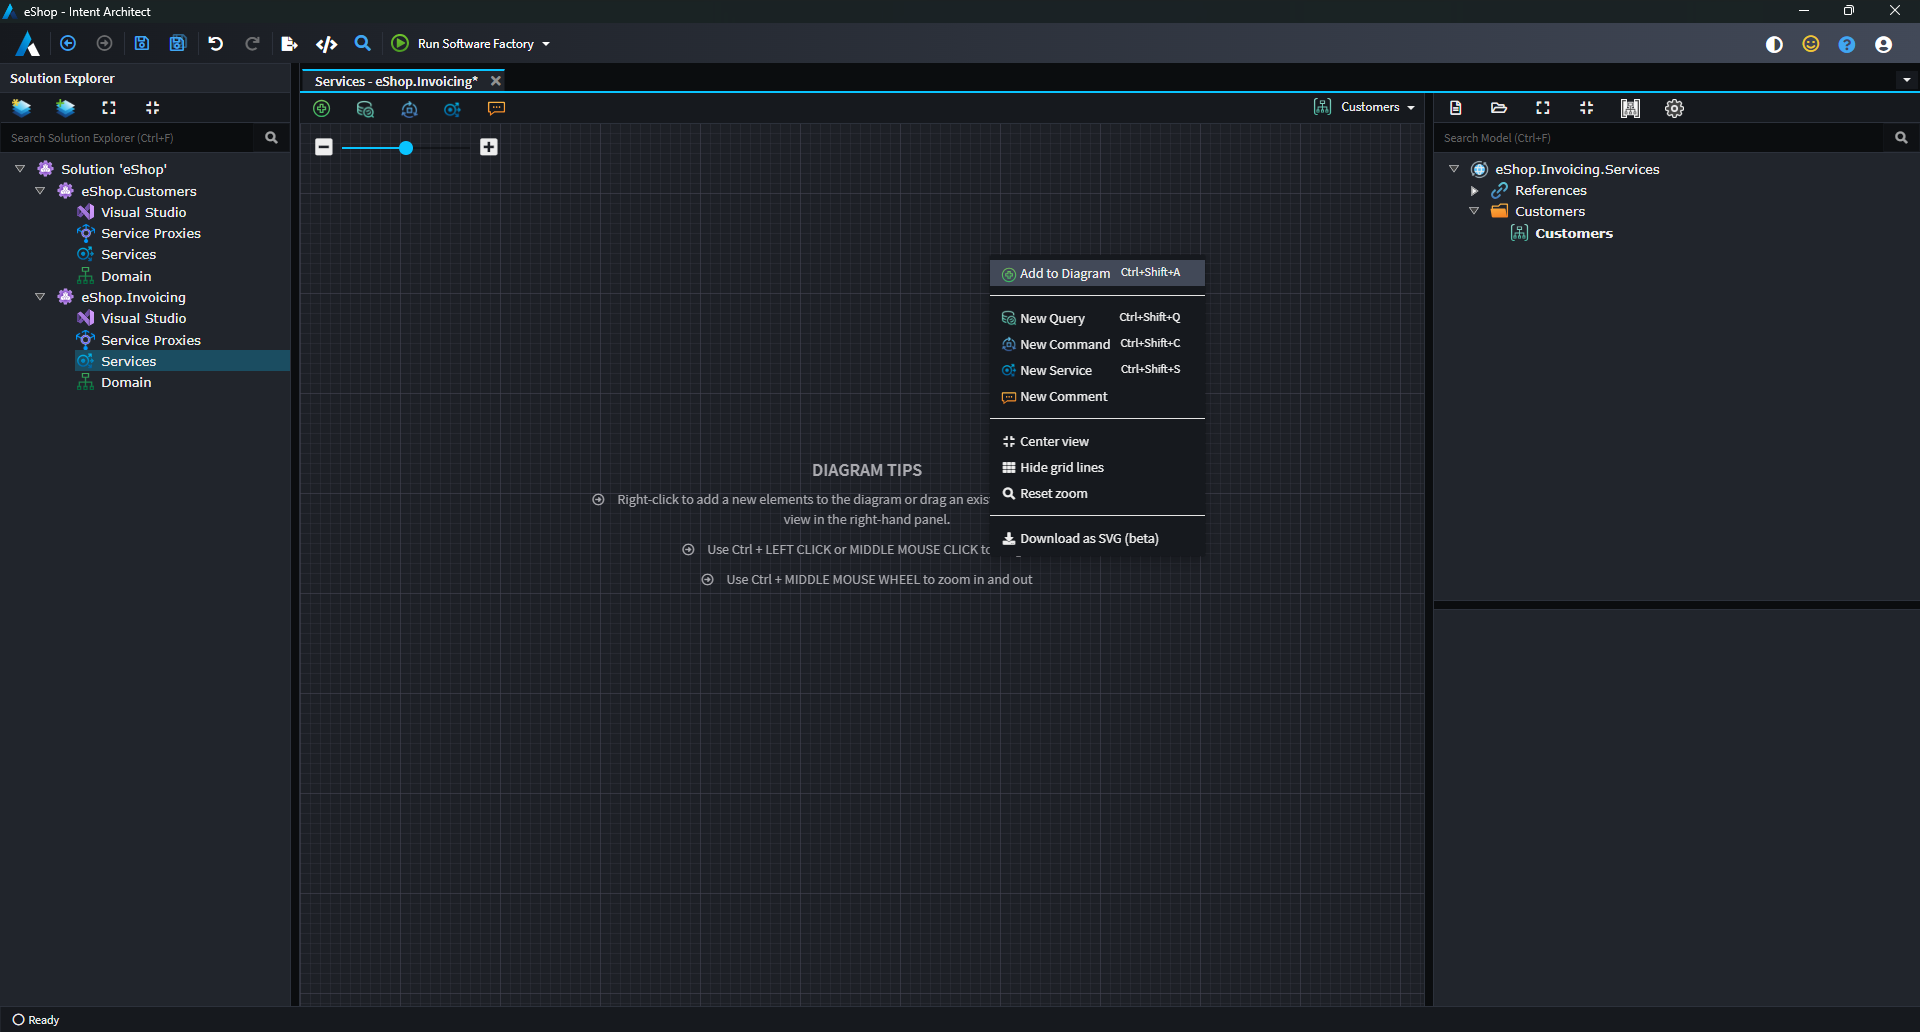
Task: Click the Search Model field
Action: pos(1660,138)
